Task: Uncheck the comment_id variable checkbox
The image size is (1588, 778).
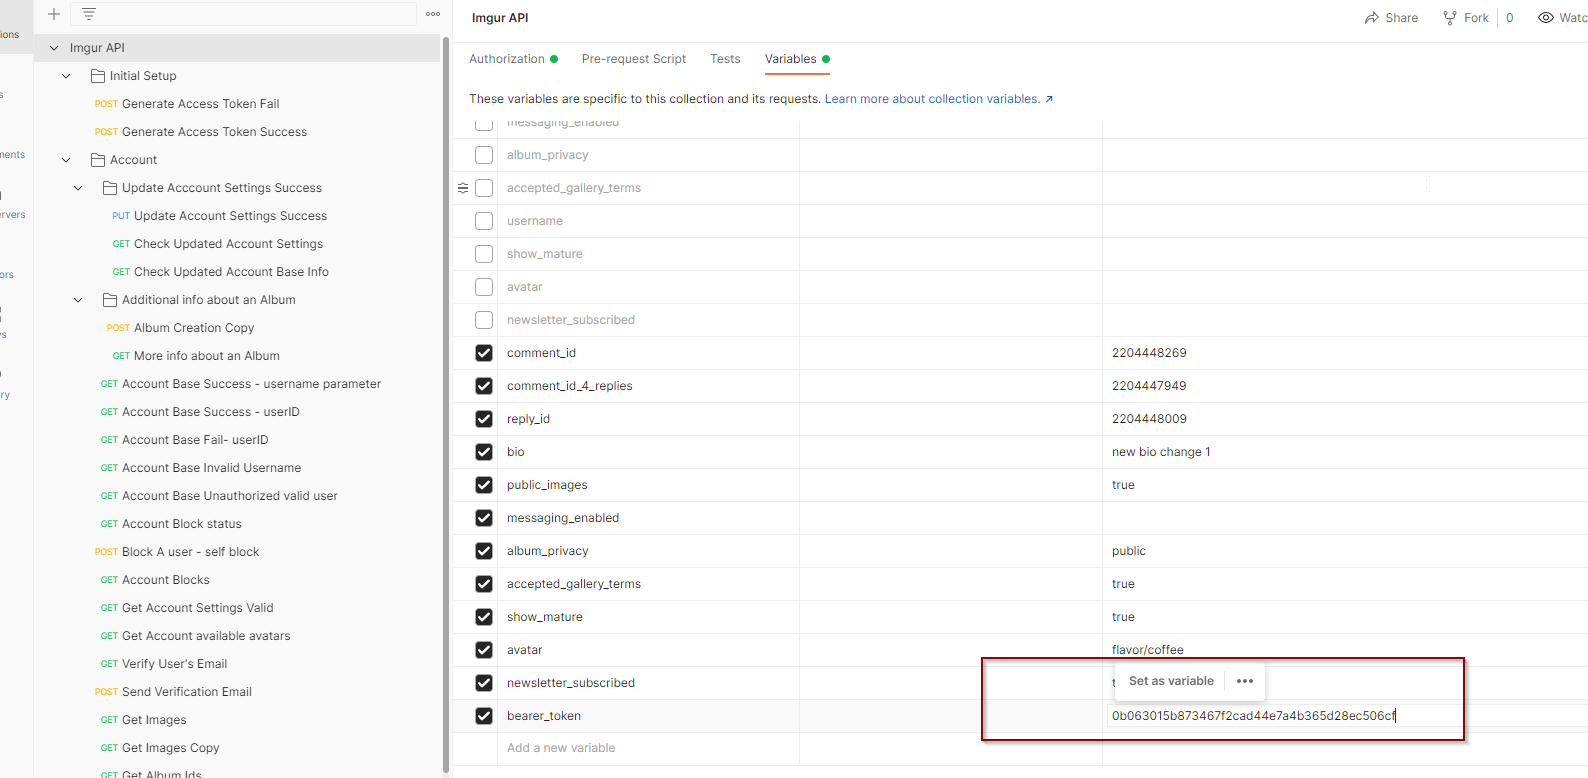Action: pos(484,353)
